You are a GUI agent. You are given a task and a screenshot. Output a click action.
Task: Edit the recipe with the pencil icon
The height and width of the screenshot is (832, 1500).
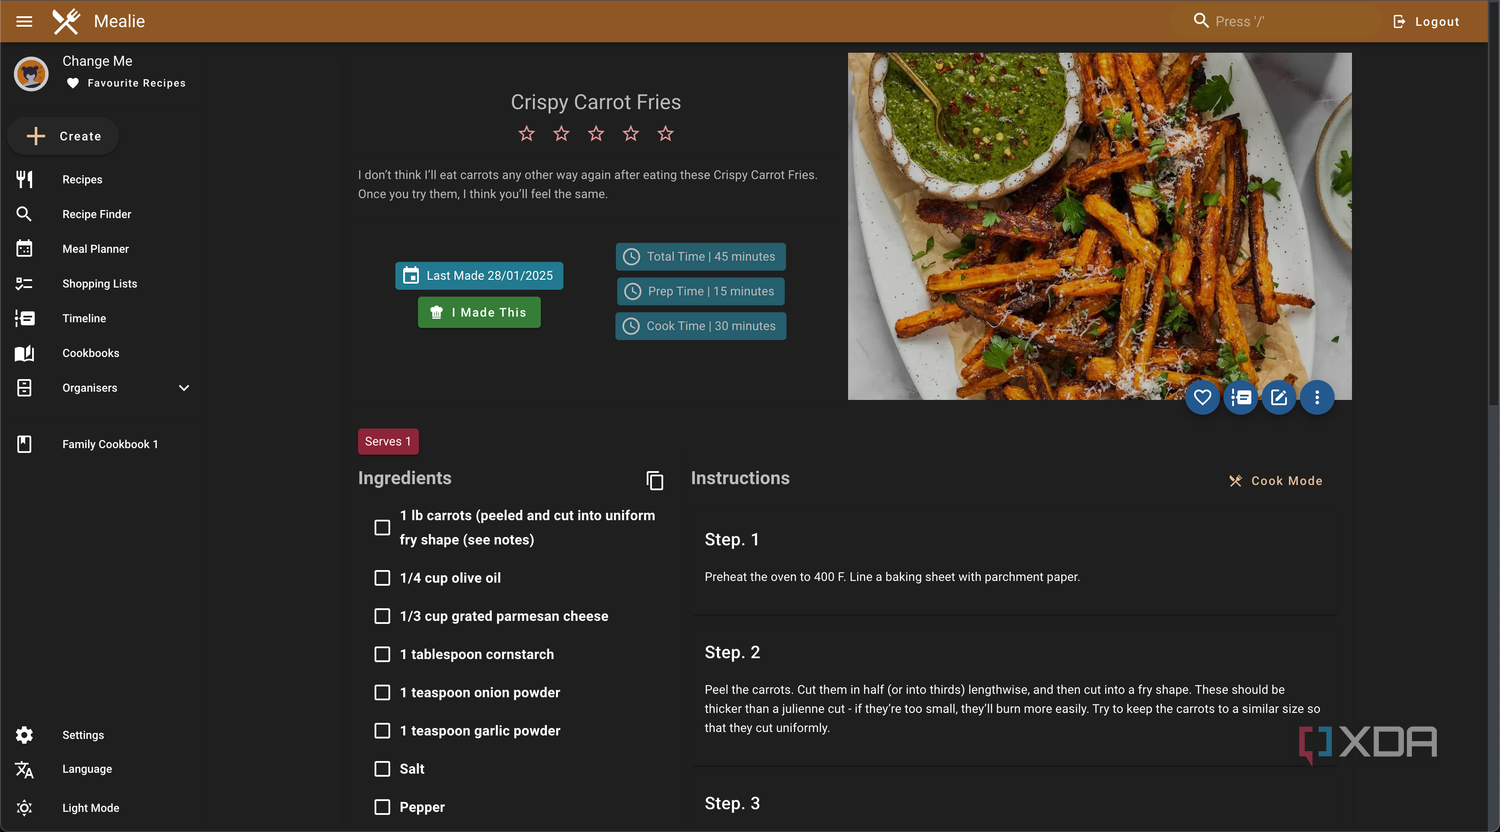tap(1279, 397)
